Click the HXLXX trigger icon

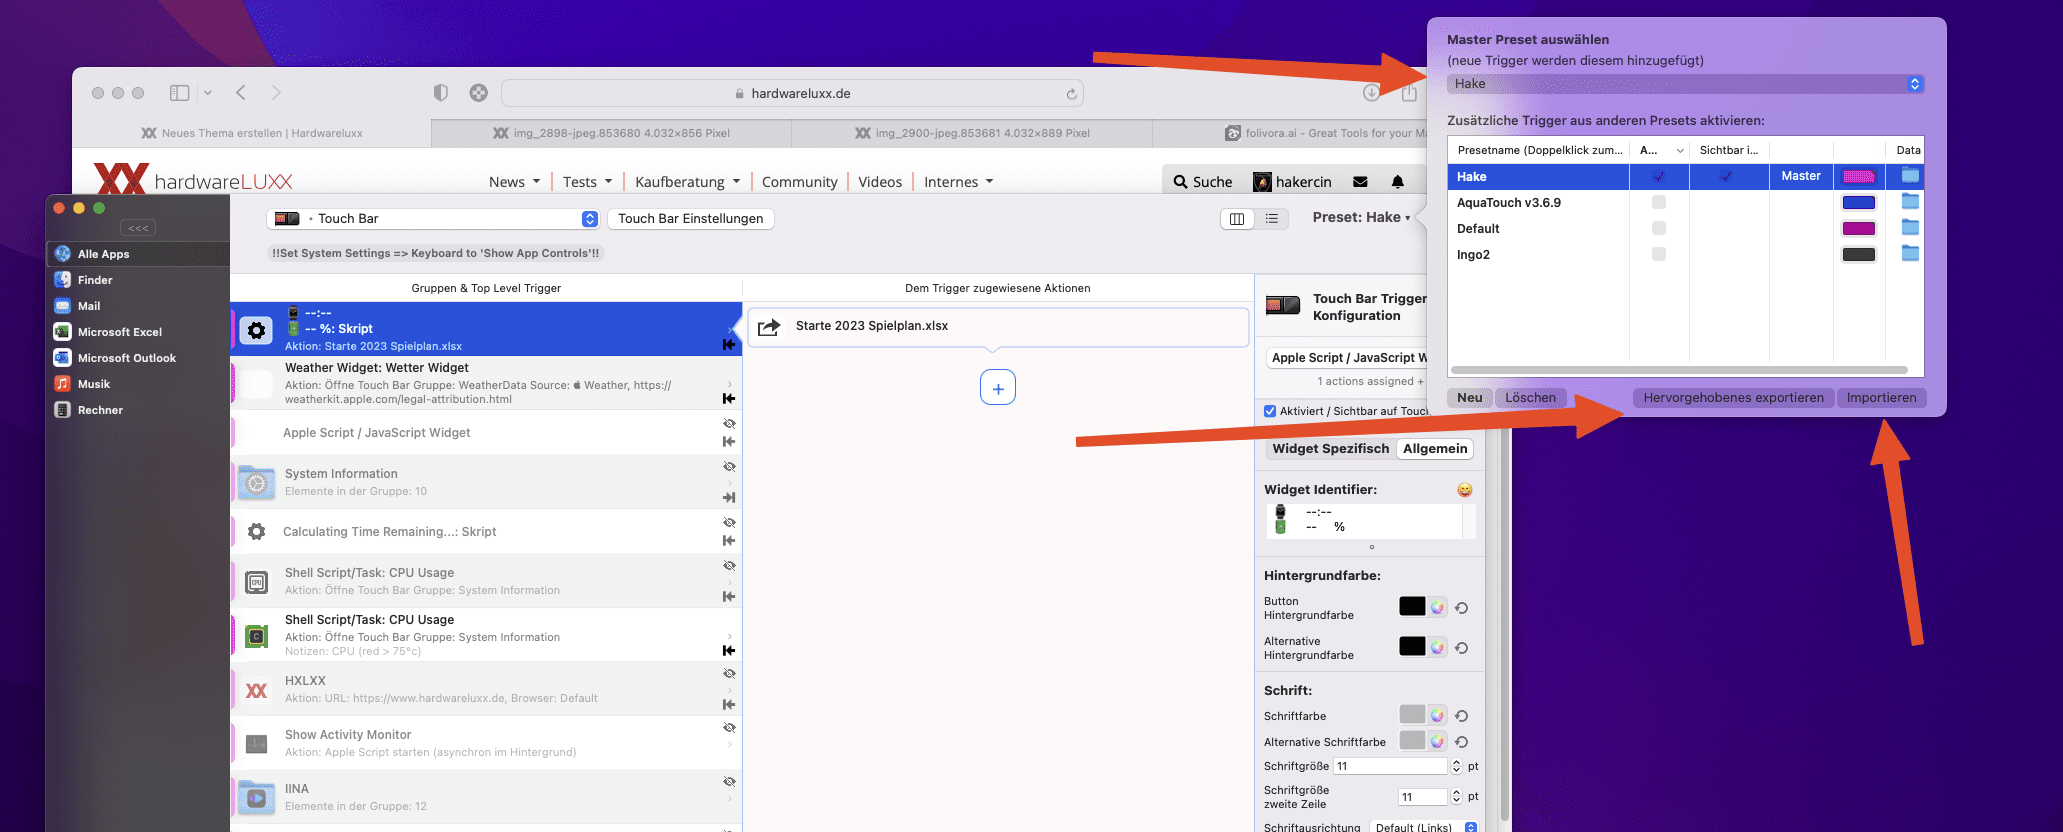(257, 690)
